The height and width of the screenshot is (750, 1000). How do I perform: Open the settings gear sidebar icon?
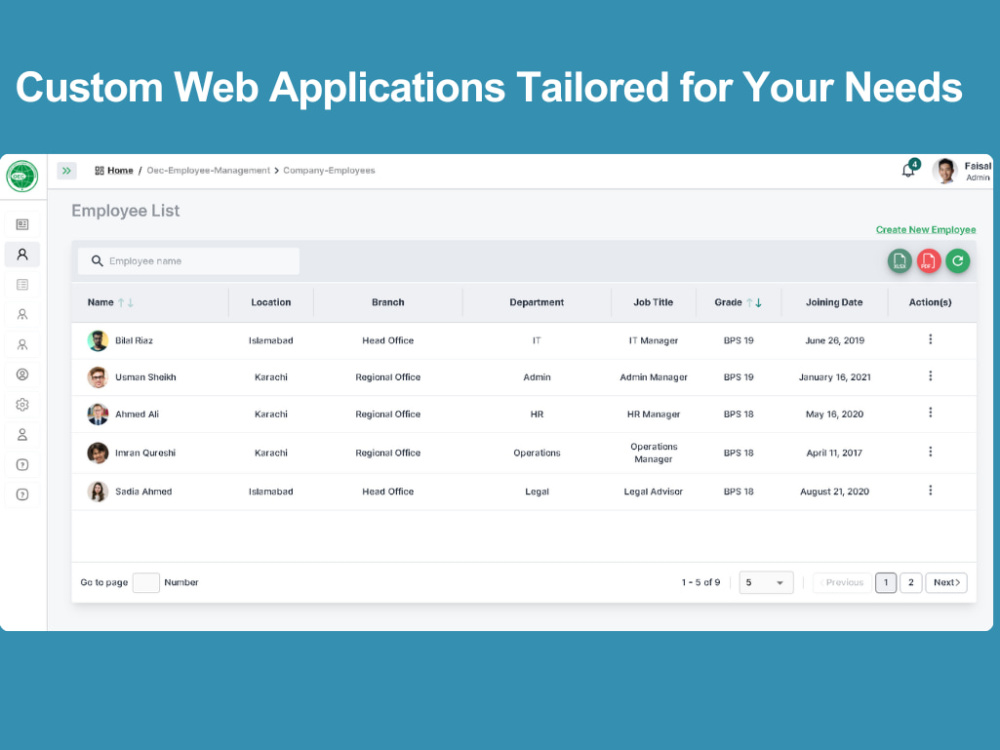click(x=22, y=404)
